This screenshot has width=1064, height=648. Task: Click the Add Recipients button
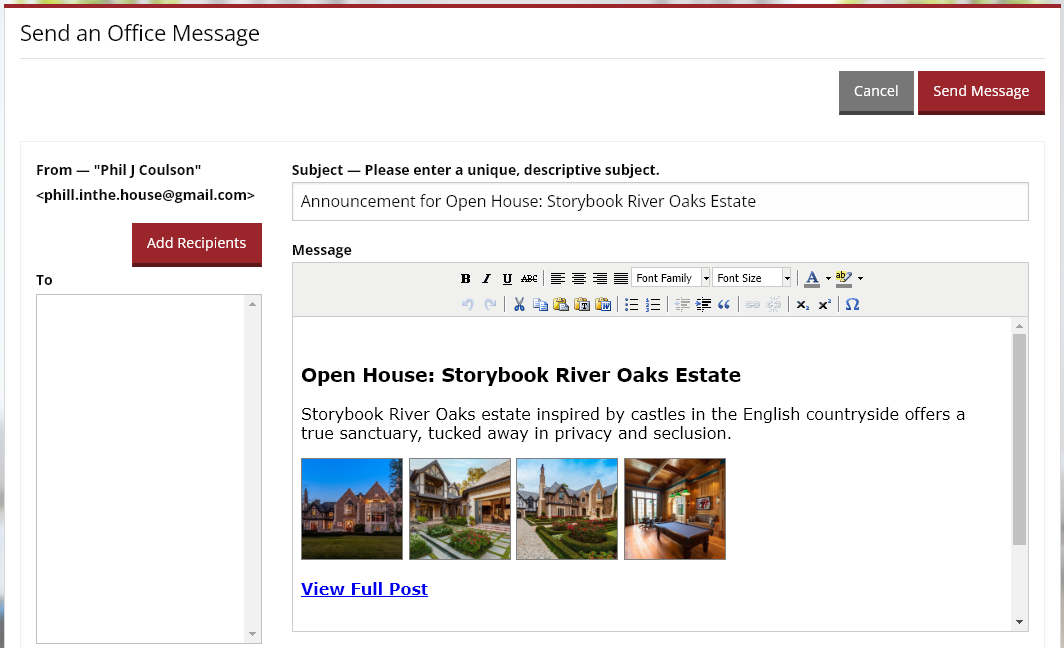[196, 243]
